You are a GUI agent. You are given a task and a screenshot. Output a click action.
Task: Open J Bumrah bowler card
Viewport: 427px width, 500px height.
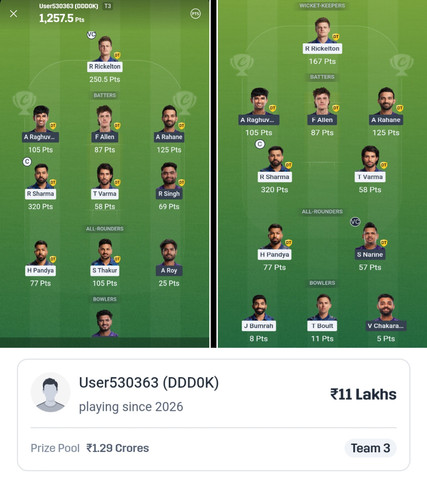[x=259, y=318]
